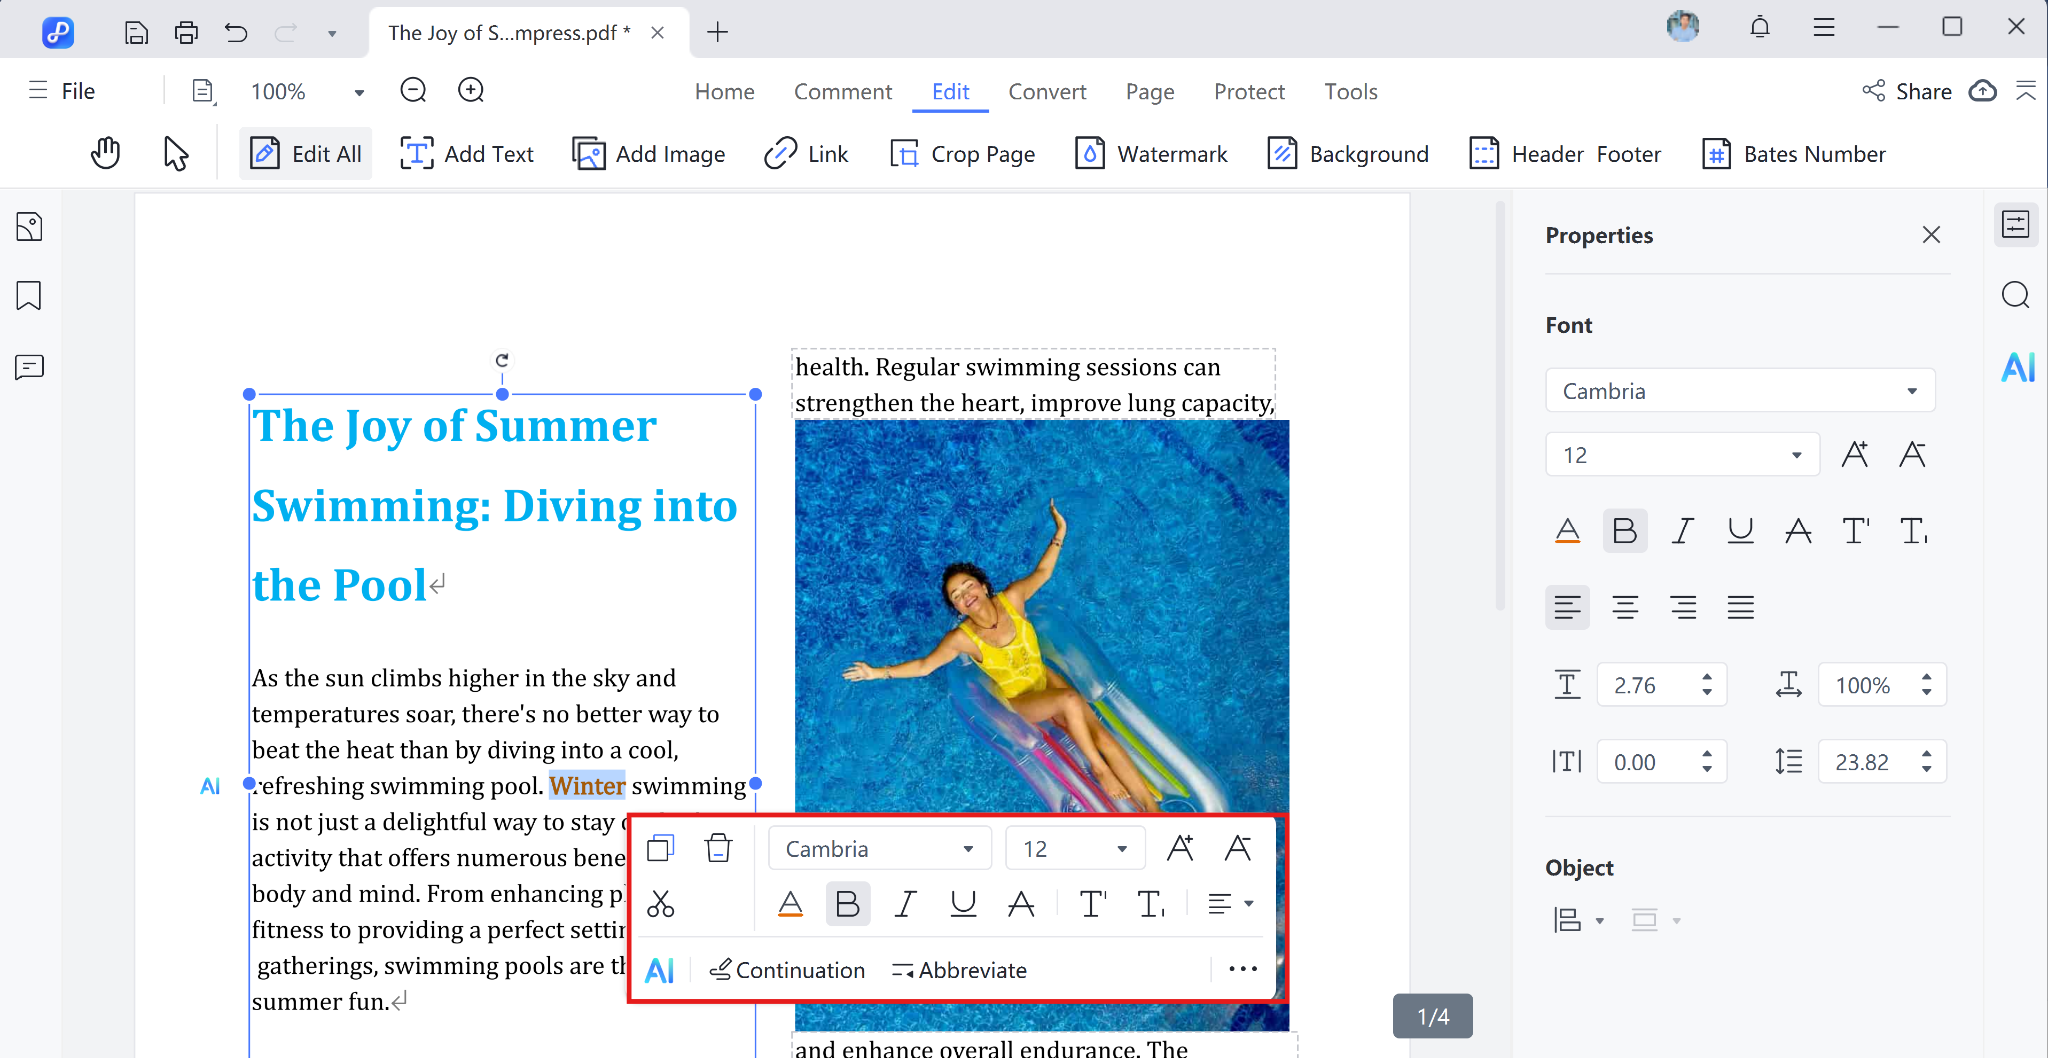Switch to the Convert tab

(1047, 91)
